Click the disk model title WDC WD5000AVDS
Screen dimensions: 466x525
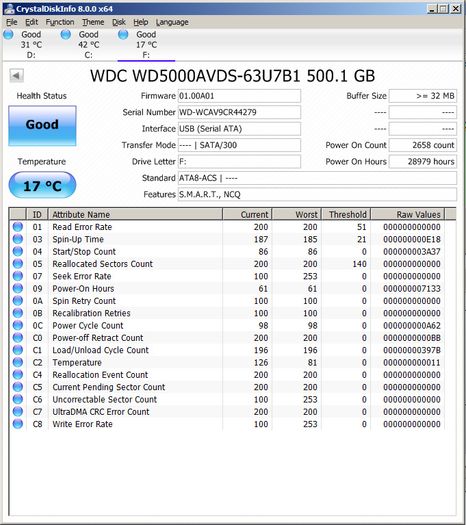tap(232, 76)
